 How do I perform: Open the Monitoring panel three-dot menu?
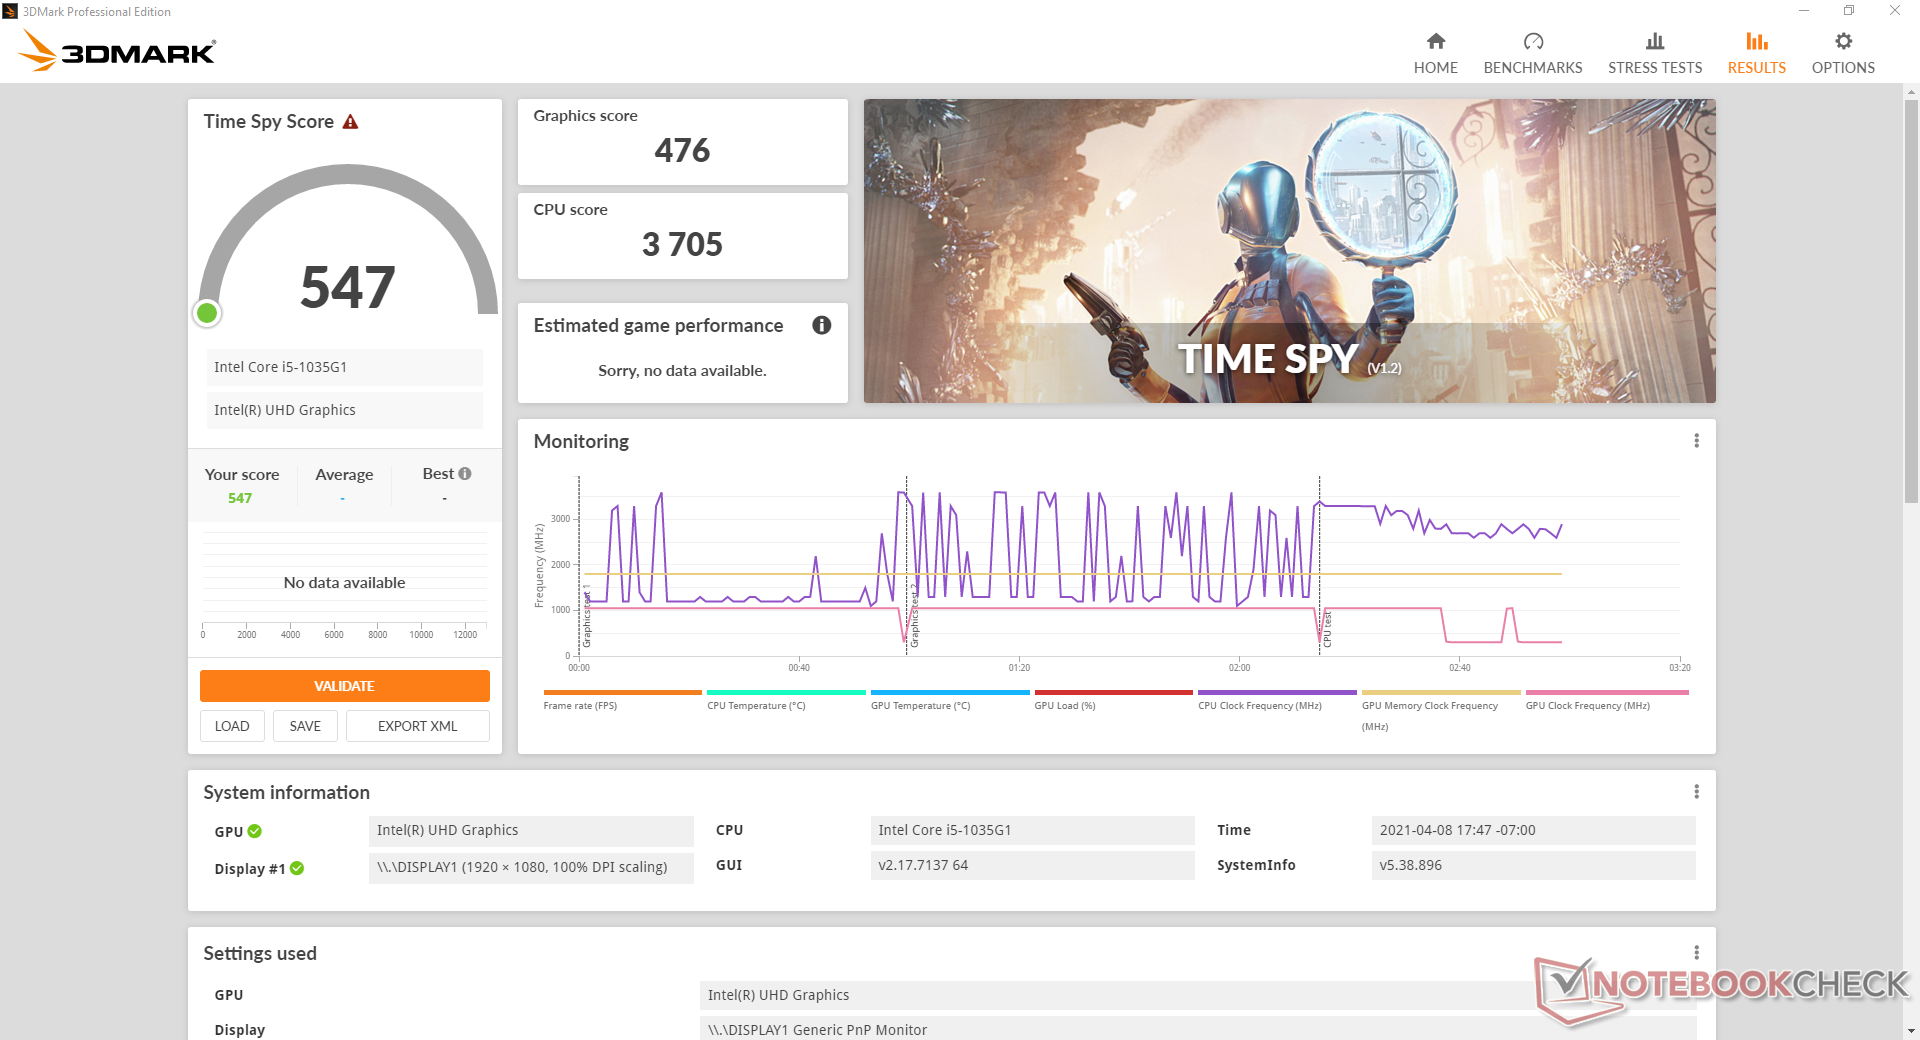pyautogui.click(x=1696, y=441)
